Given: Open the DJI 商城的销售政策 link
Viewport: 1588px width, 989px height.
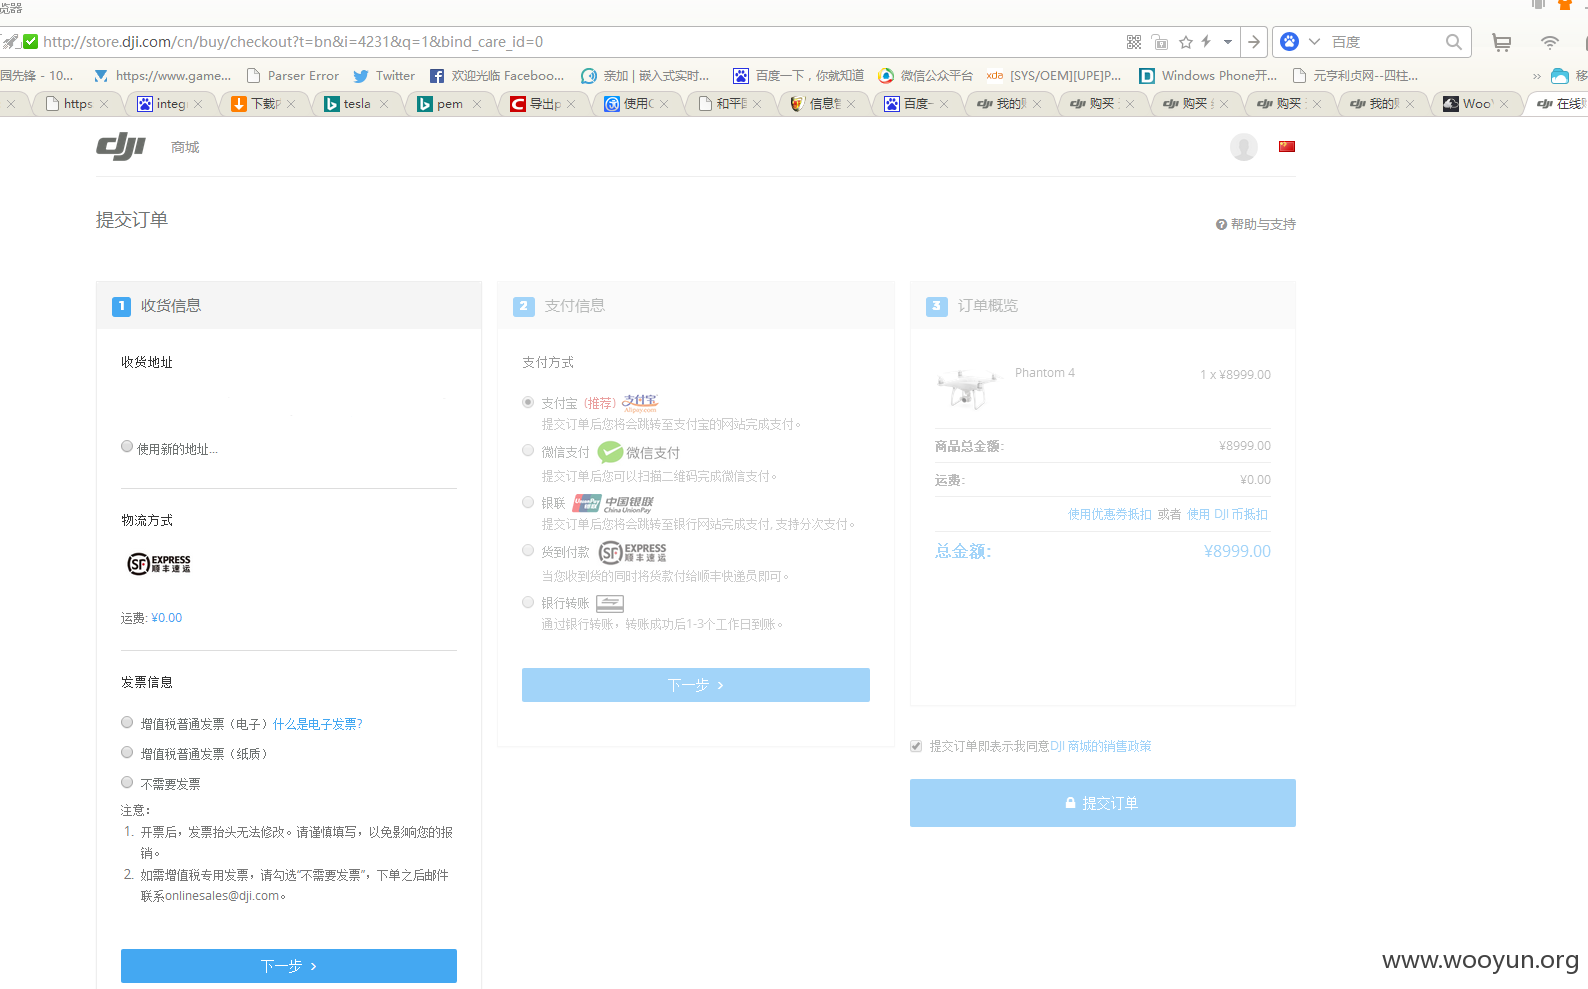Looking at the screenshot, I should (x=1101, y=746).
